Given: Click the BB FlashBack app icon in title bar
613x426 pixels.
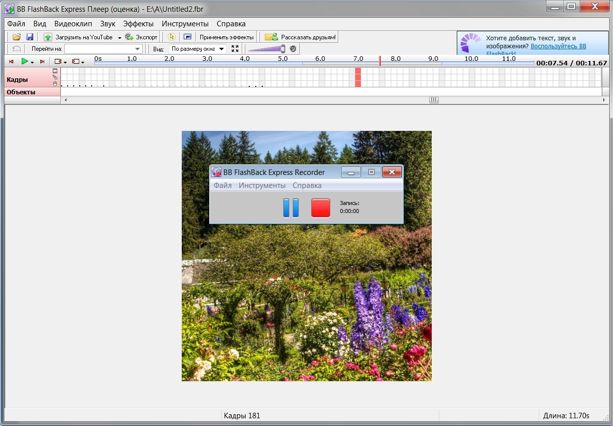Looking at the screenshot, I should [x=10, y=8].
